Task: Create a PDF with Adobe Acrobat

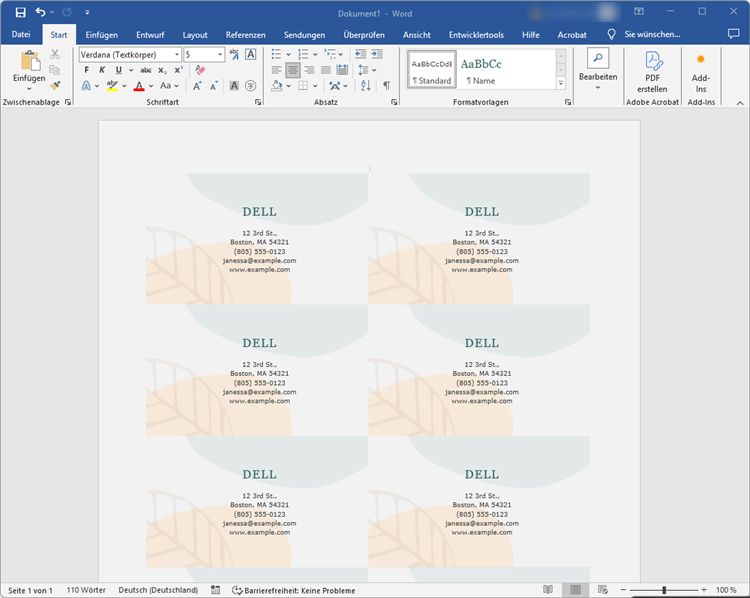Action: coord(652,72)
